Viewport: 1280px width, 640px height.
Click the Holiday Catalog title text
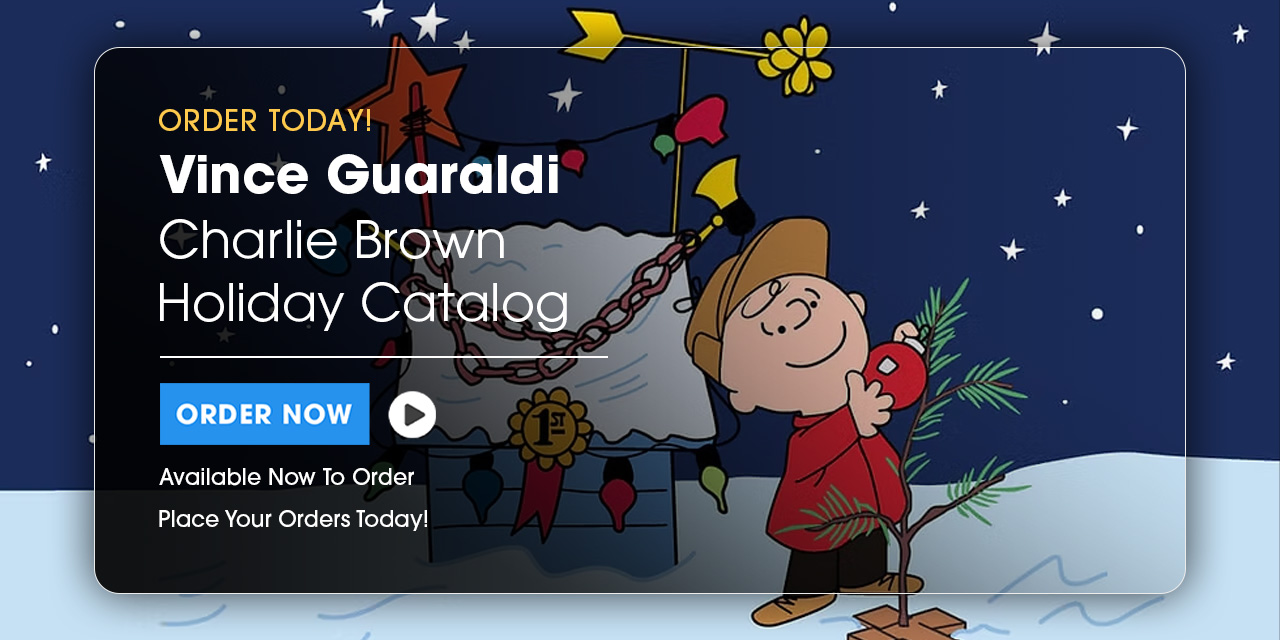pyautogui.click(x=363, y=303)
